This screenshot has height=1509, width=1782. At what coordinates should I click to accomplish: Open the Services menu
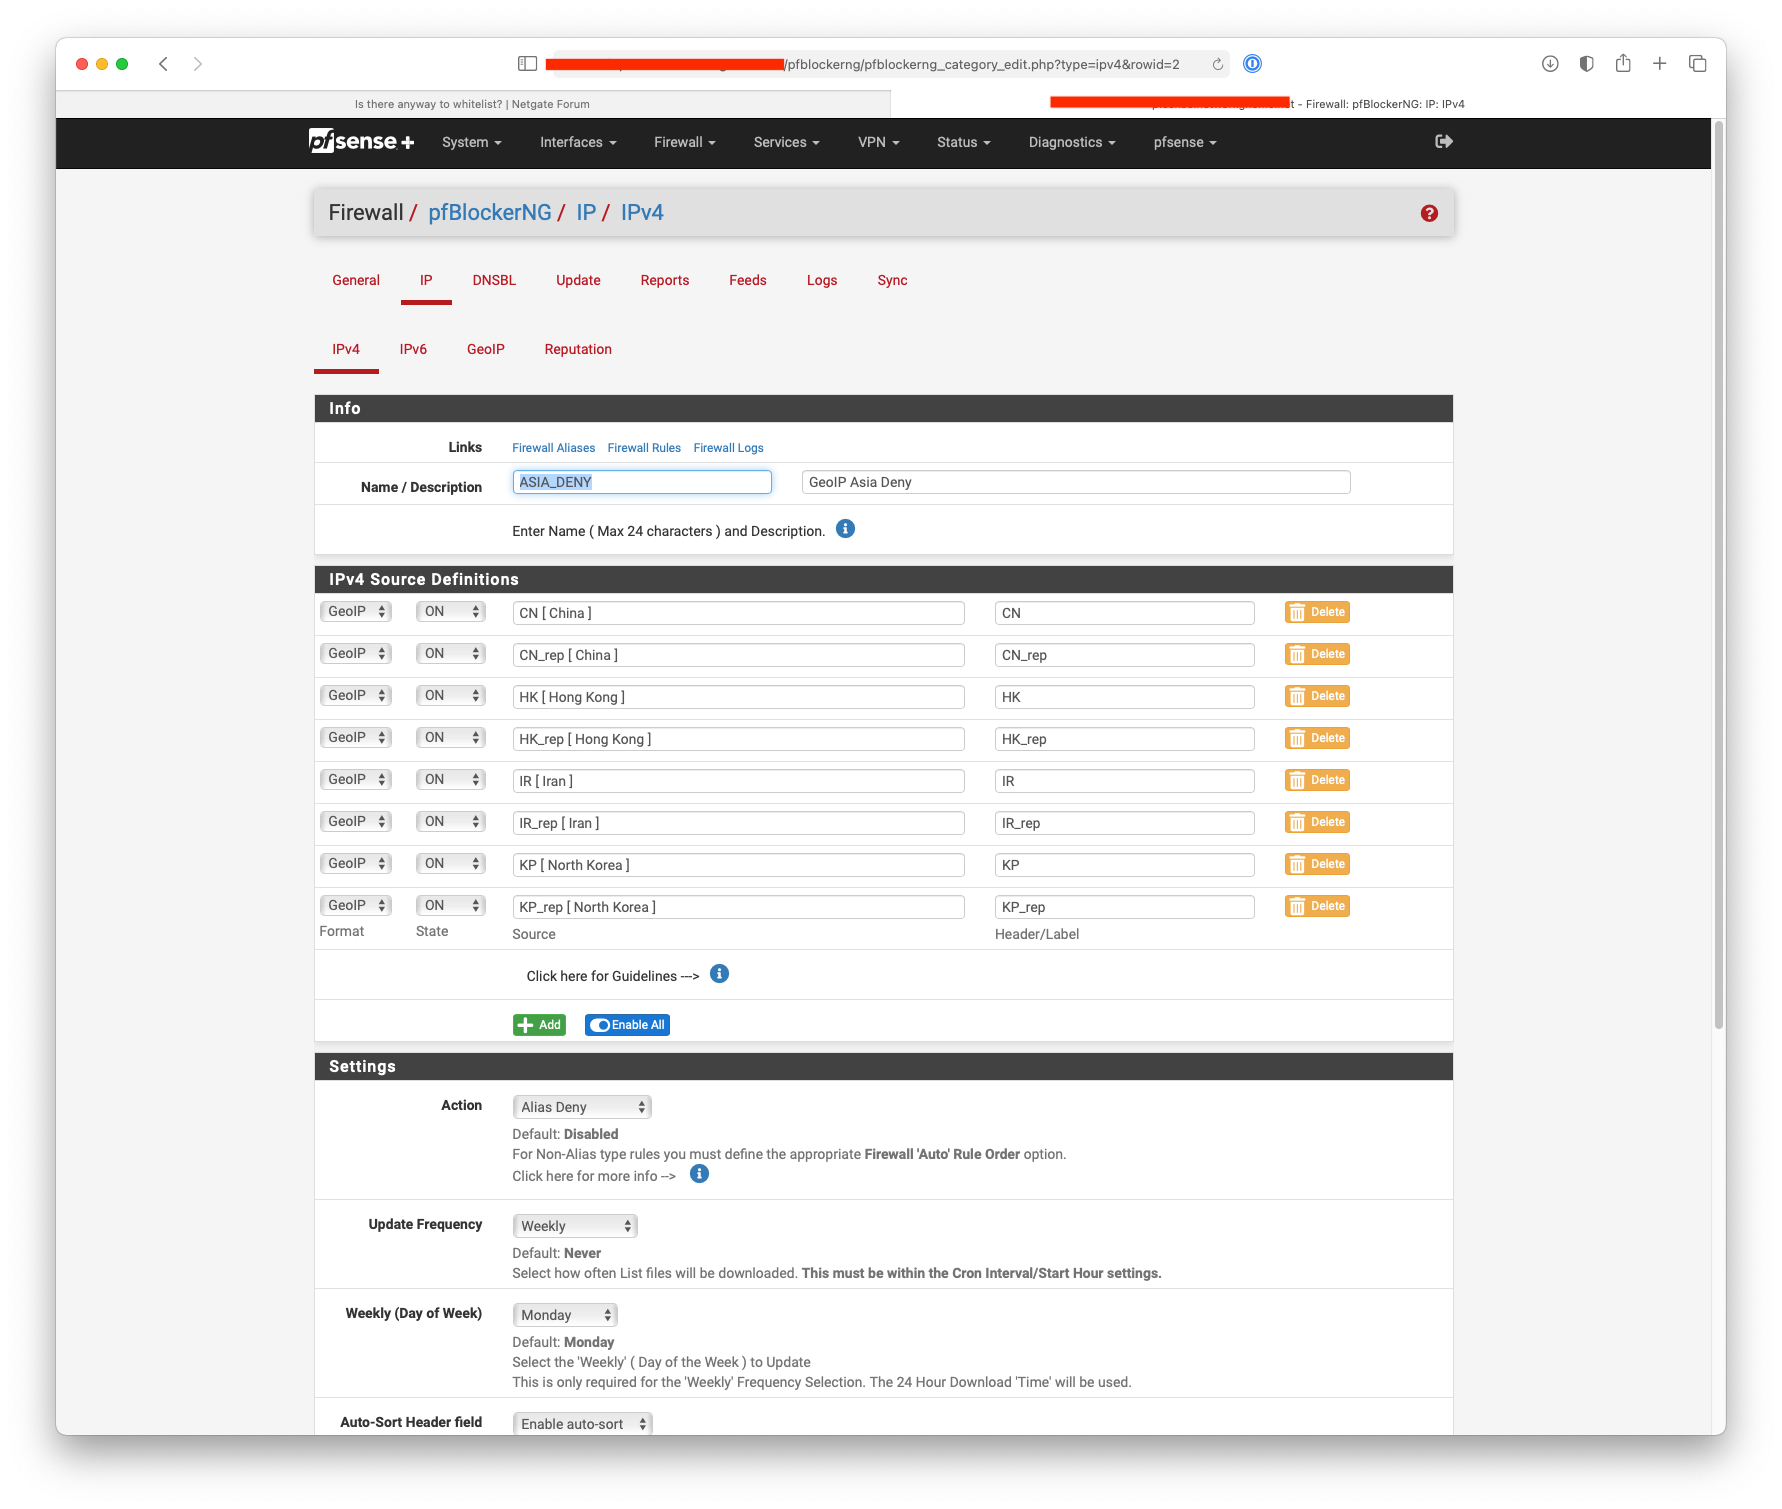point(786,142)
